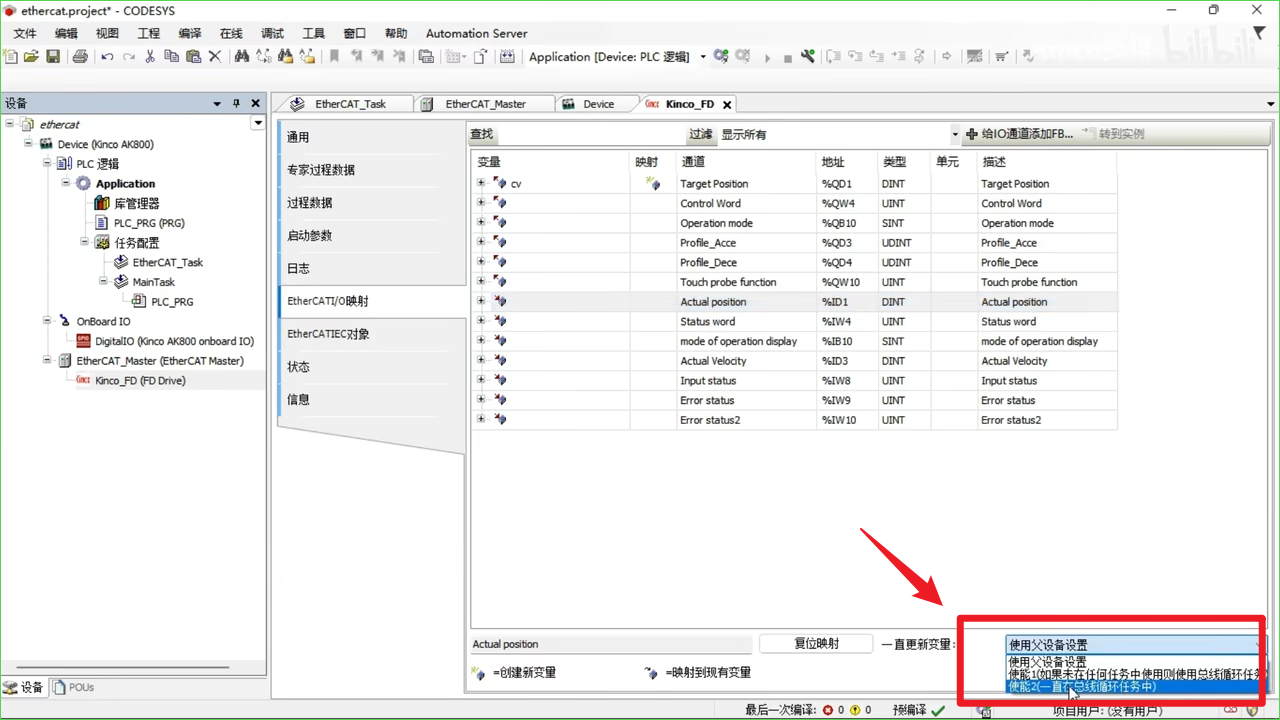Viewport: 1280px width, 720px height.
Task: Click the disabled 转到实例 button
Action: 1113,134
